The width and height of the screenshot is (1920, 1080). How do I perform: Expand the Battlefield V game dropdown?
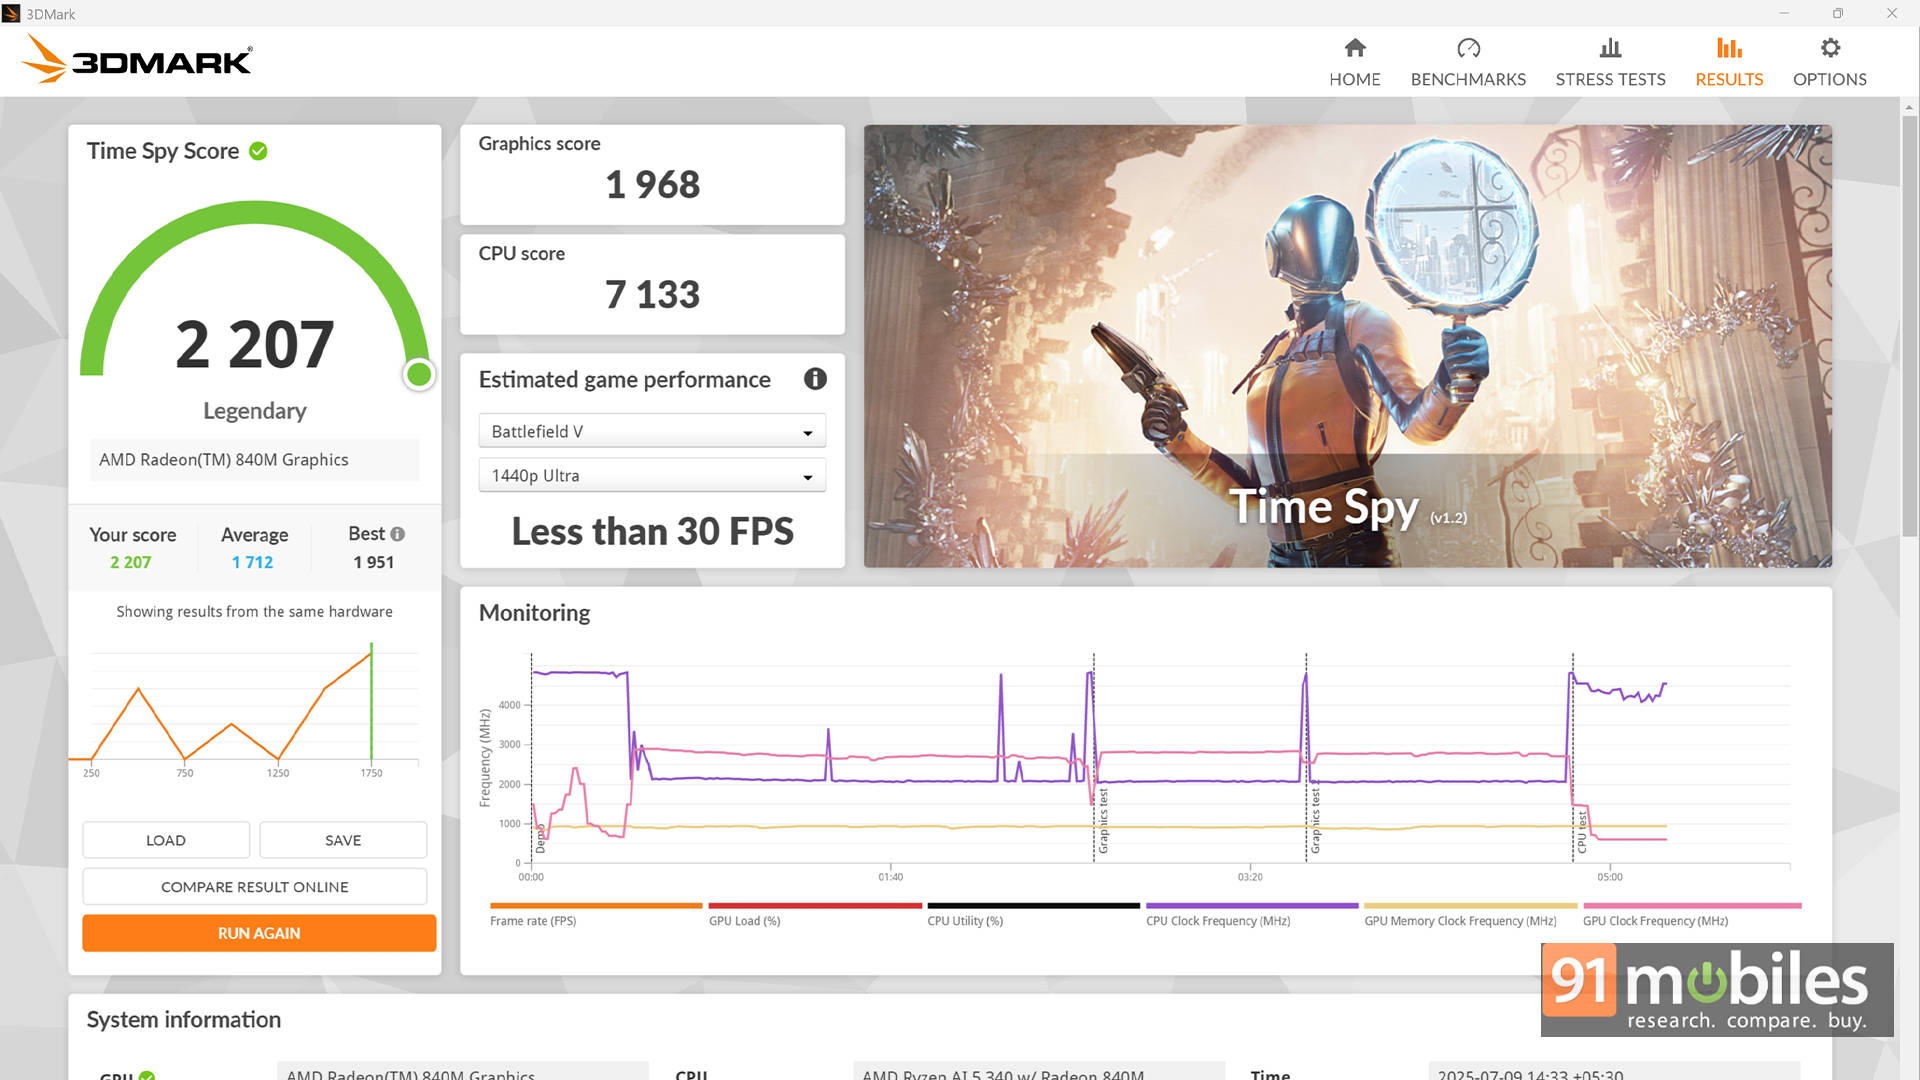[x=652, y=432]
